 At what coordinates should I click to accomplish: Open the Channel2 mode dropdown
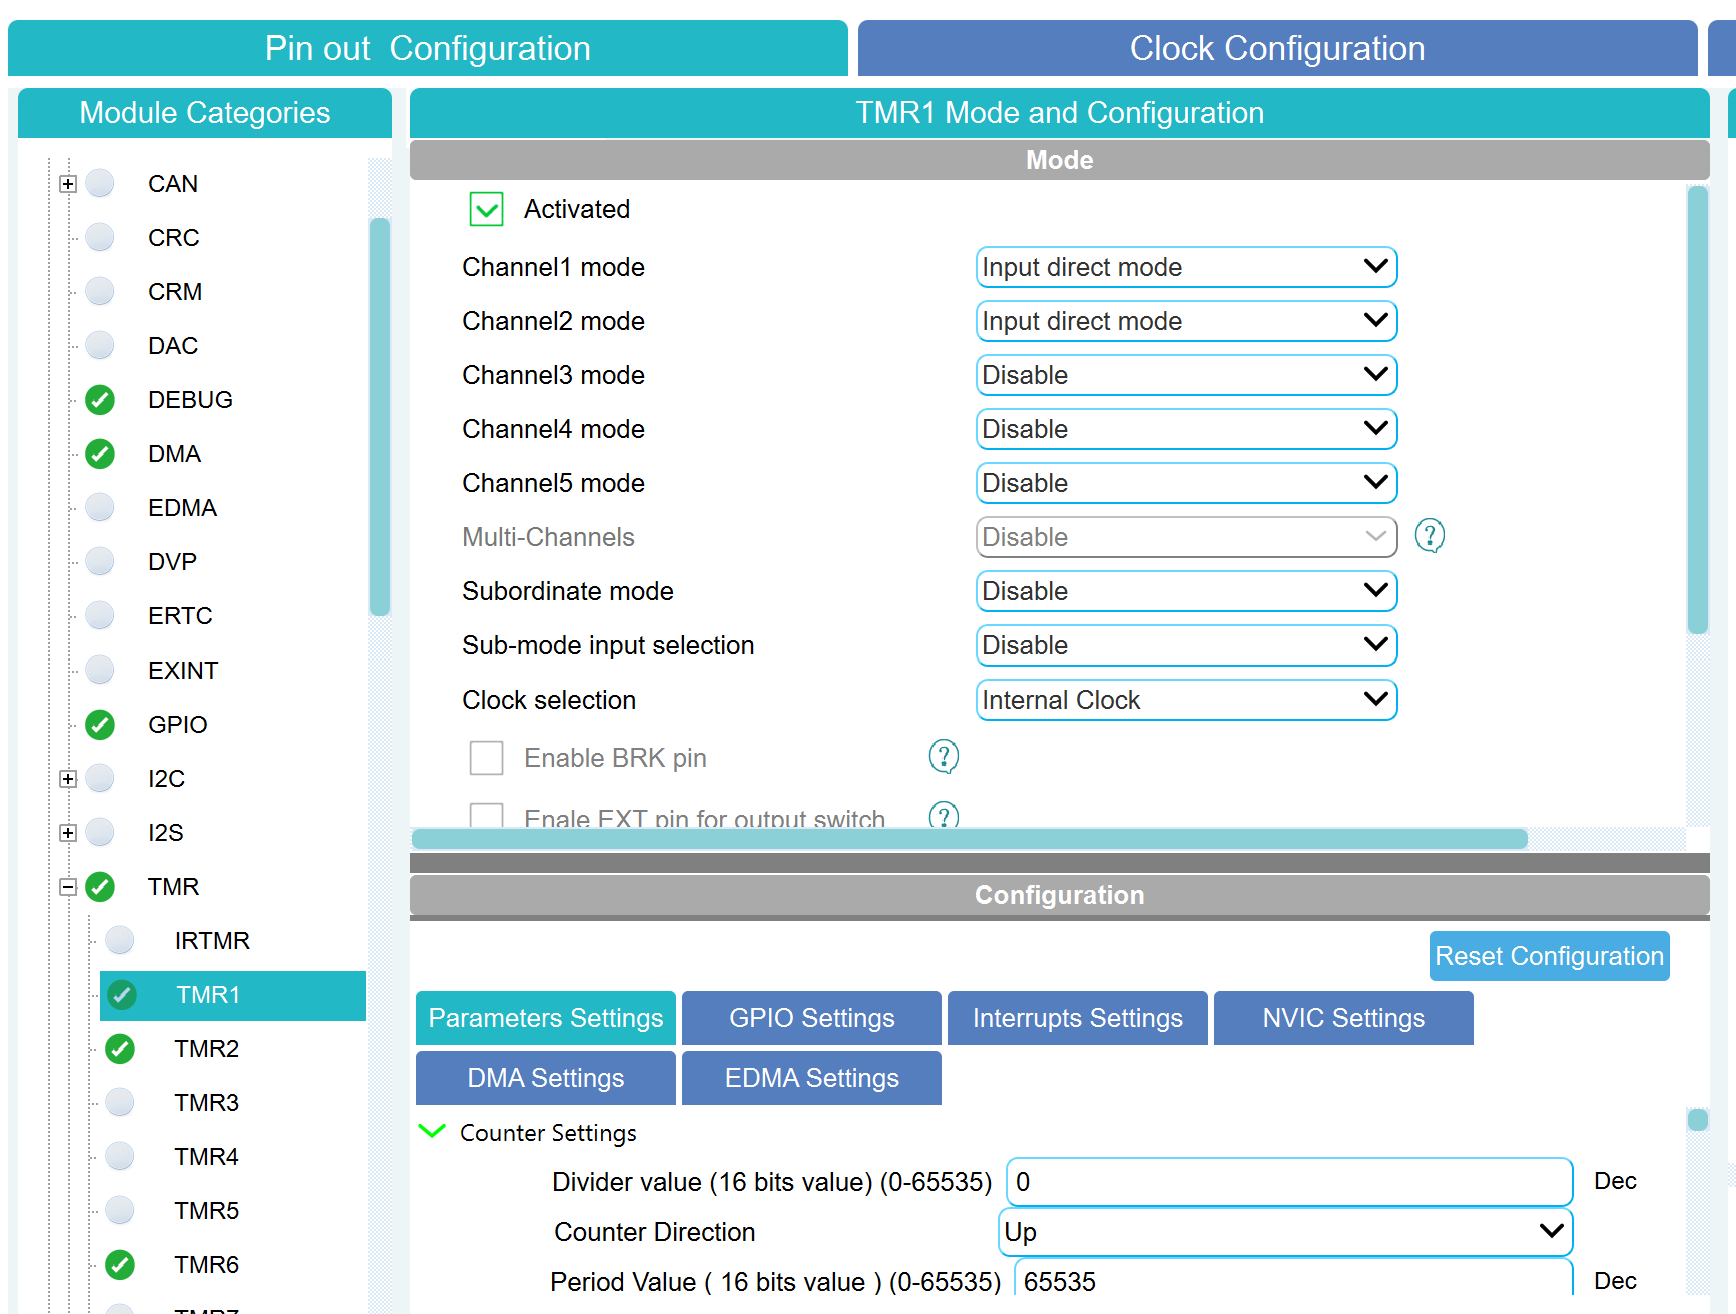coord(1186,321)
